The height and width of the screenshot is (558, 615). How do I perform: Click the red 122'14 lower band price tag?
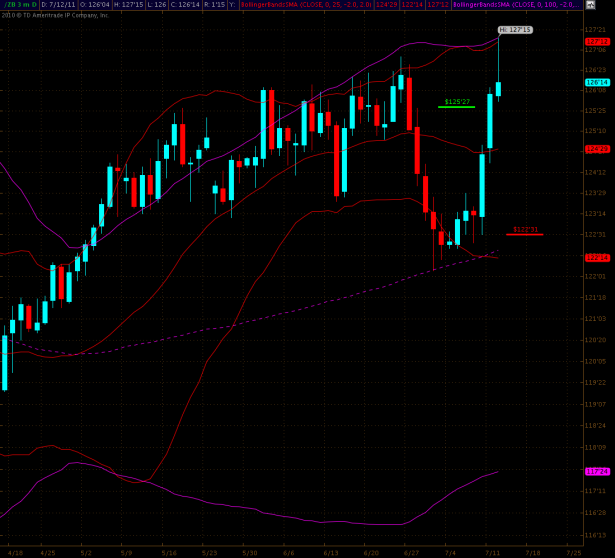(x=597, y=257)
